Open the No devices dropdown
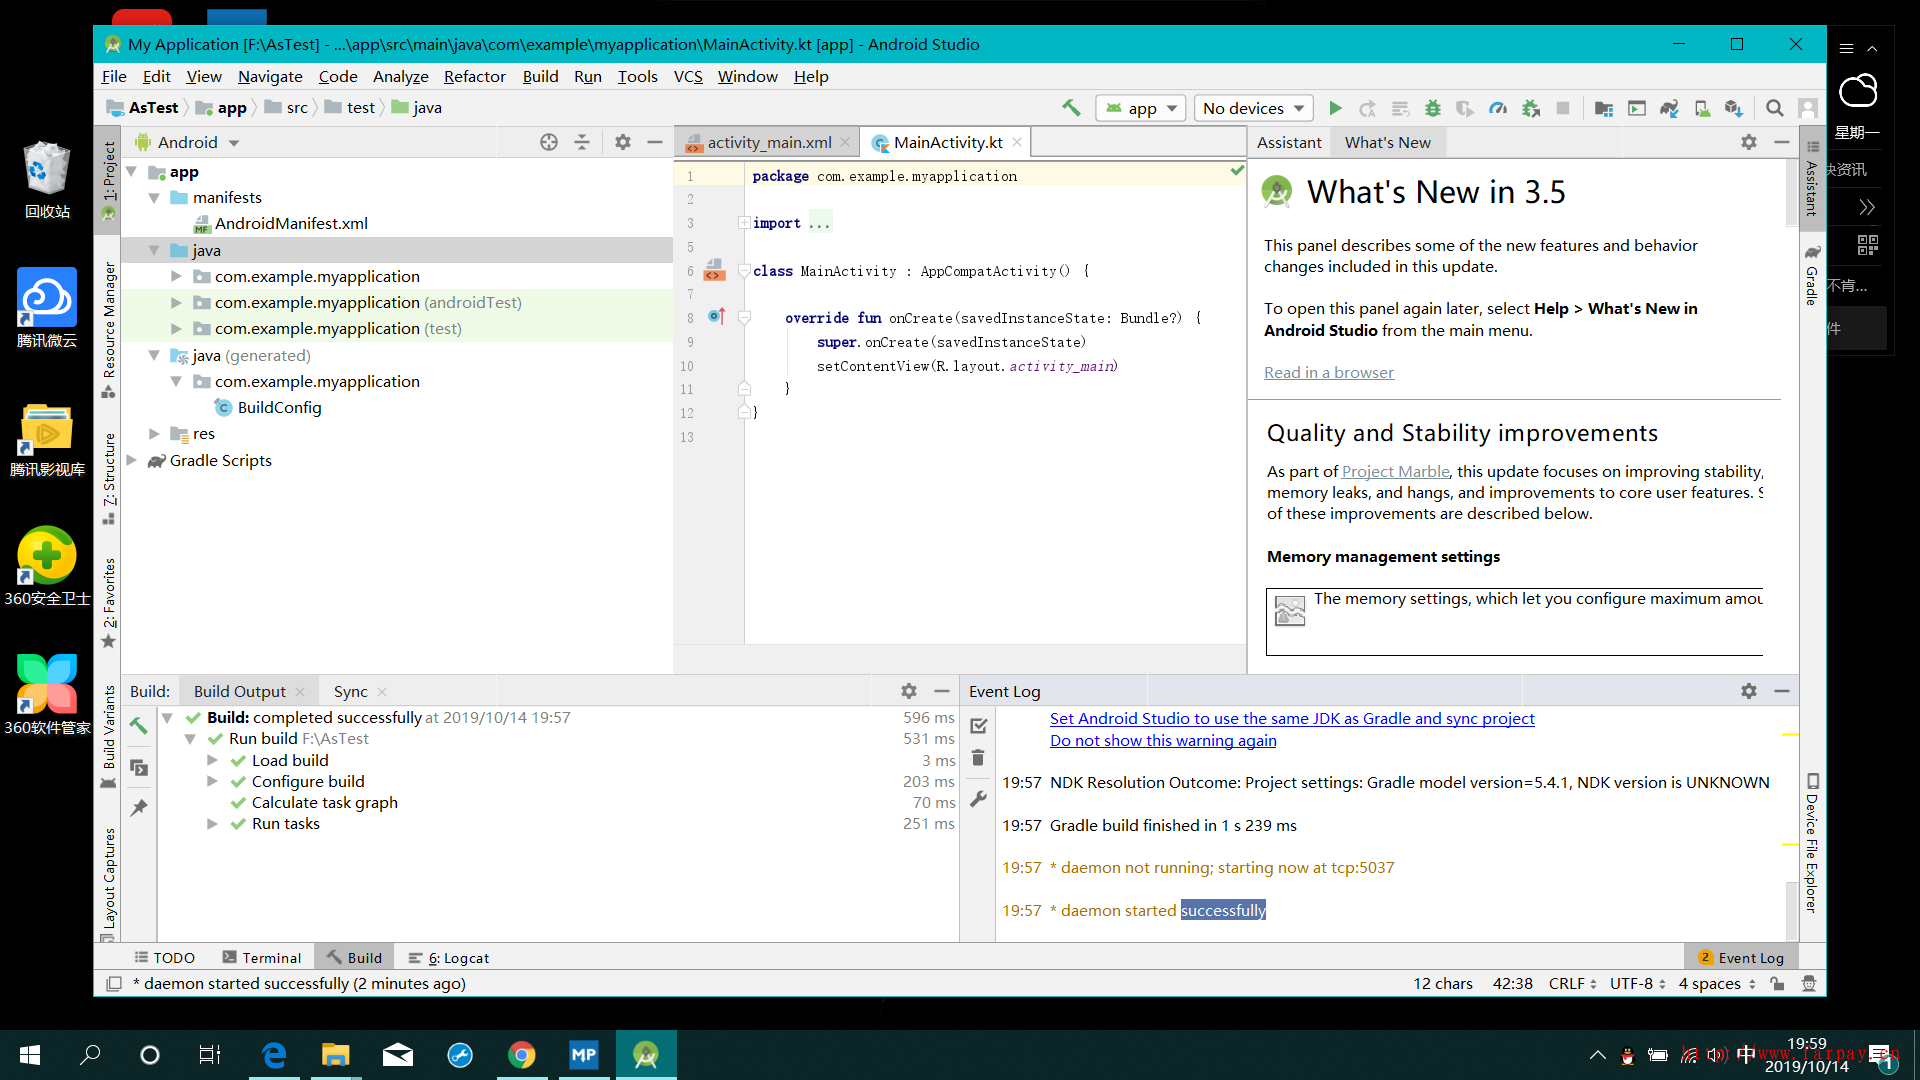This screenshot has height=1080, width=1920. [x=1254, y=108]
